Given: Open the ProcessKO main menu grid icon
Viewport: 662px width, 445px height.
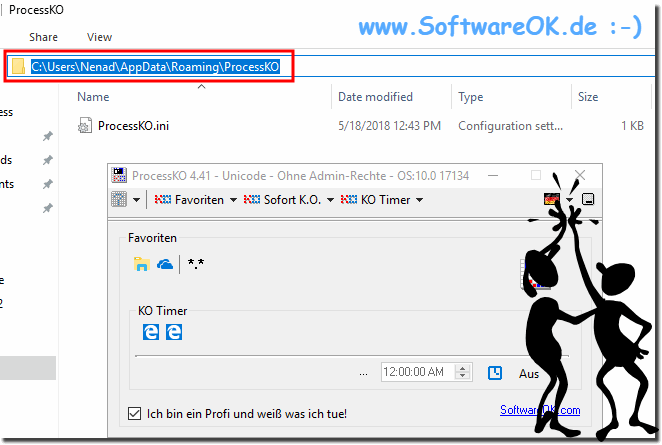Looking at the screenshot, I should point(119,199).
